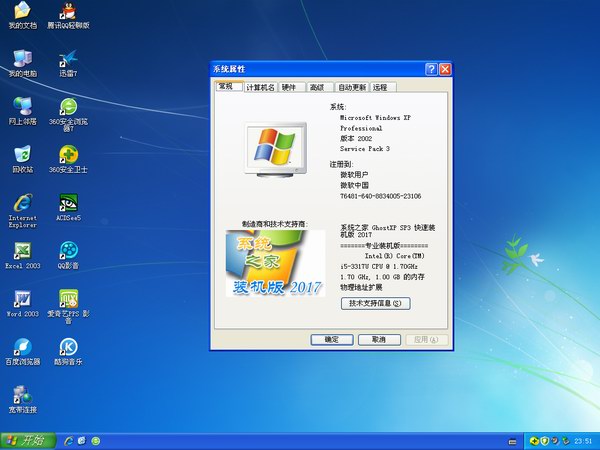The width and height of the screenshot is (600, 450).
Task: Click Internet Explorer quick launch icon
Action: [69, 441]
